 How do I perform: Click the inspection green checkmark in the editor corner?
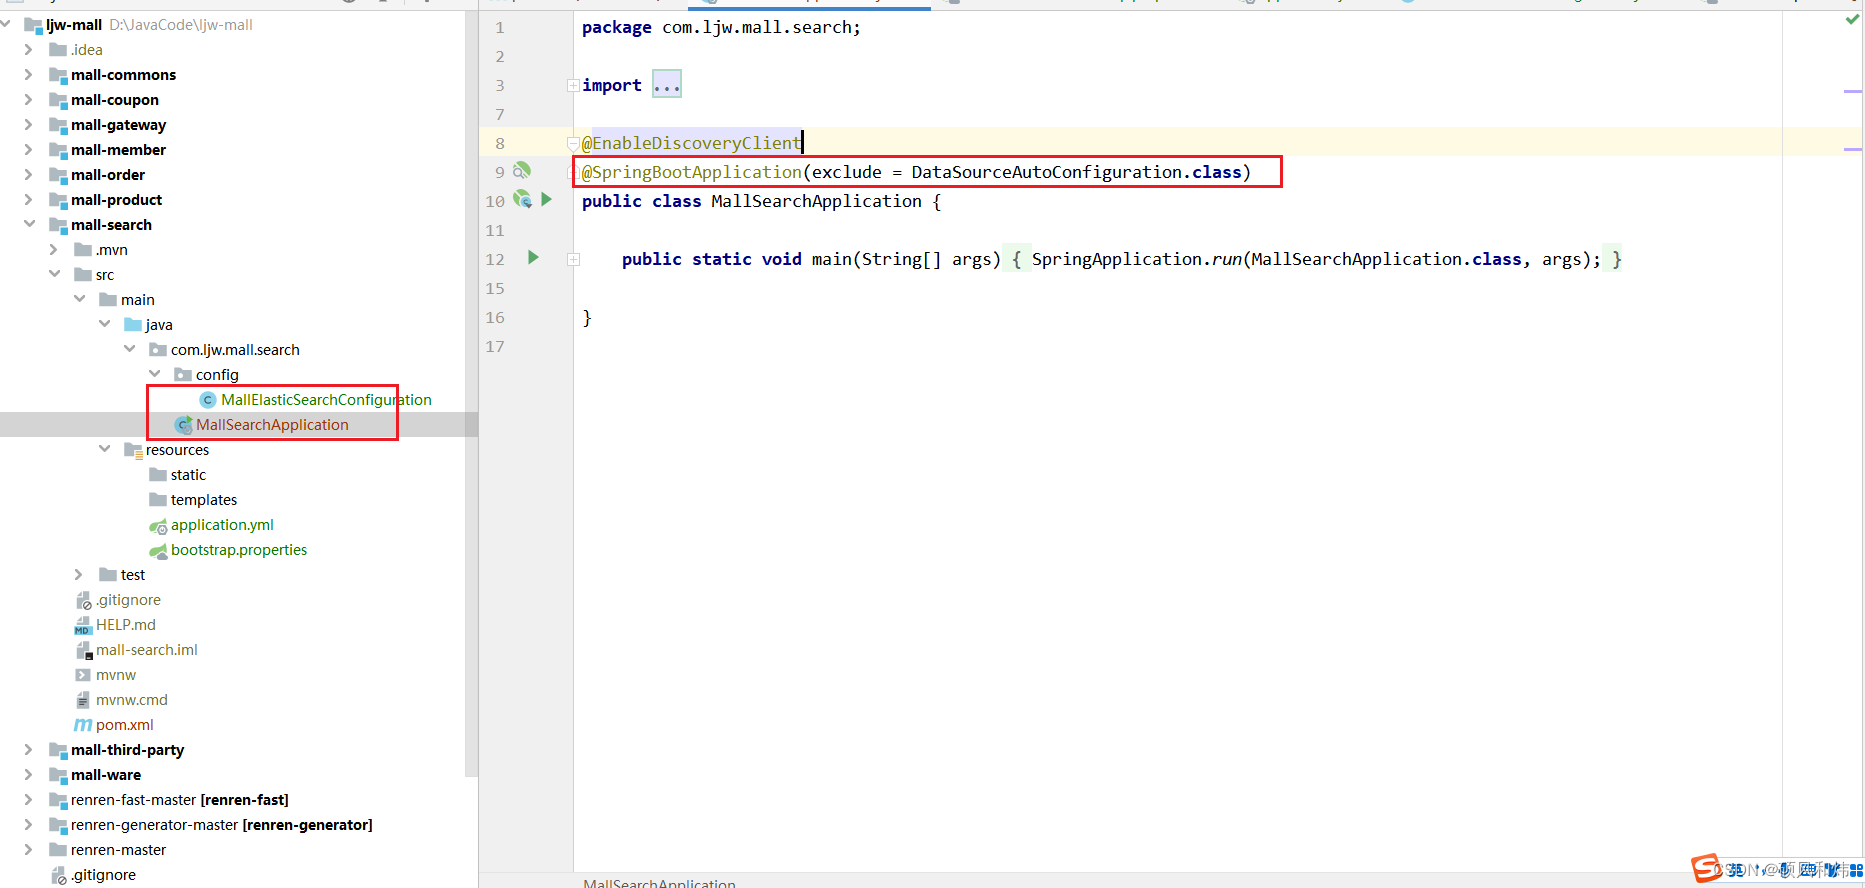click(x=1852, y=20)
